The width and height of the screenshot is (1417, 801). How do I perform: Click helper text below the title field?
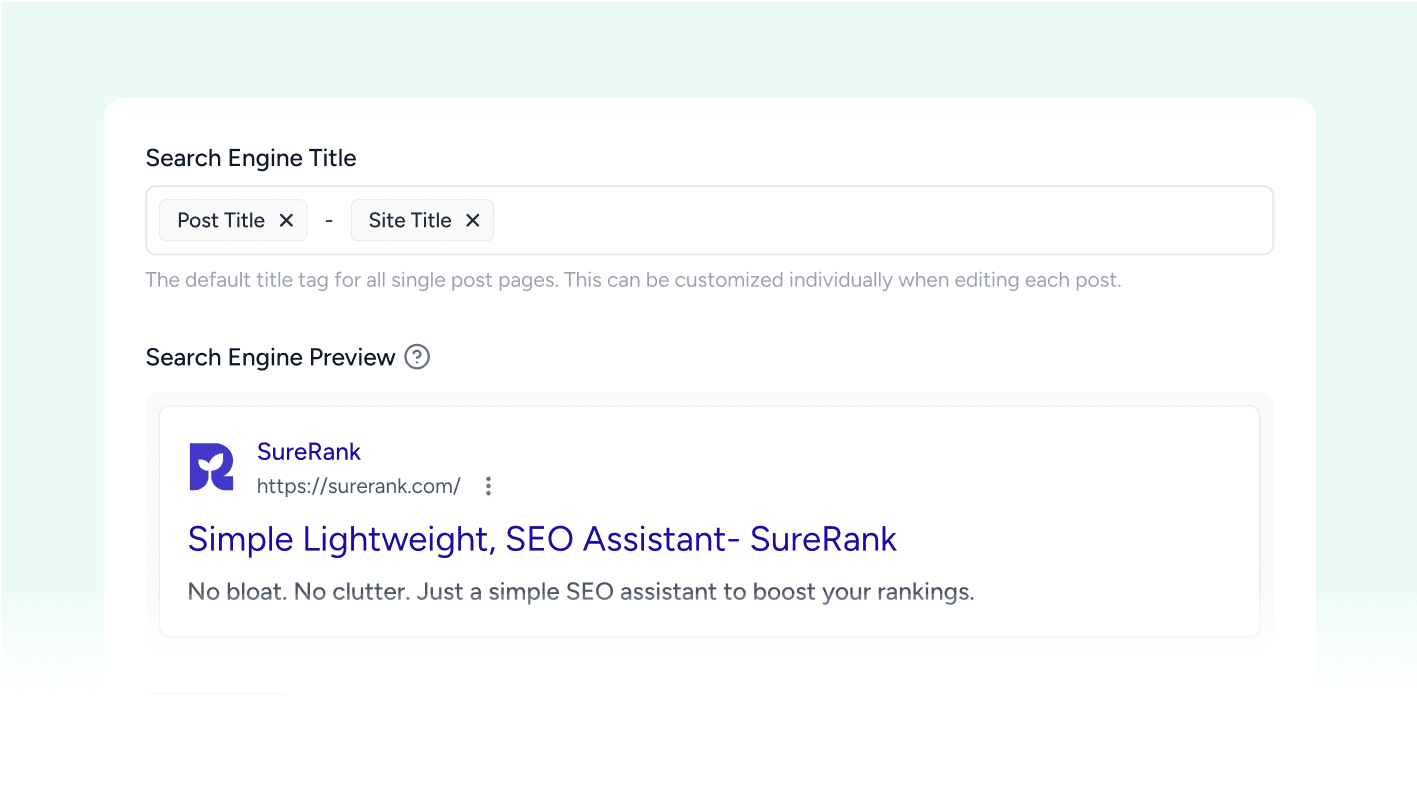point(633,280)
